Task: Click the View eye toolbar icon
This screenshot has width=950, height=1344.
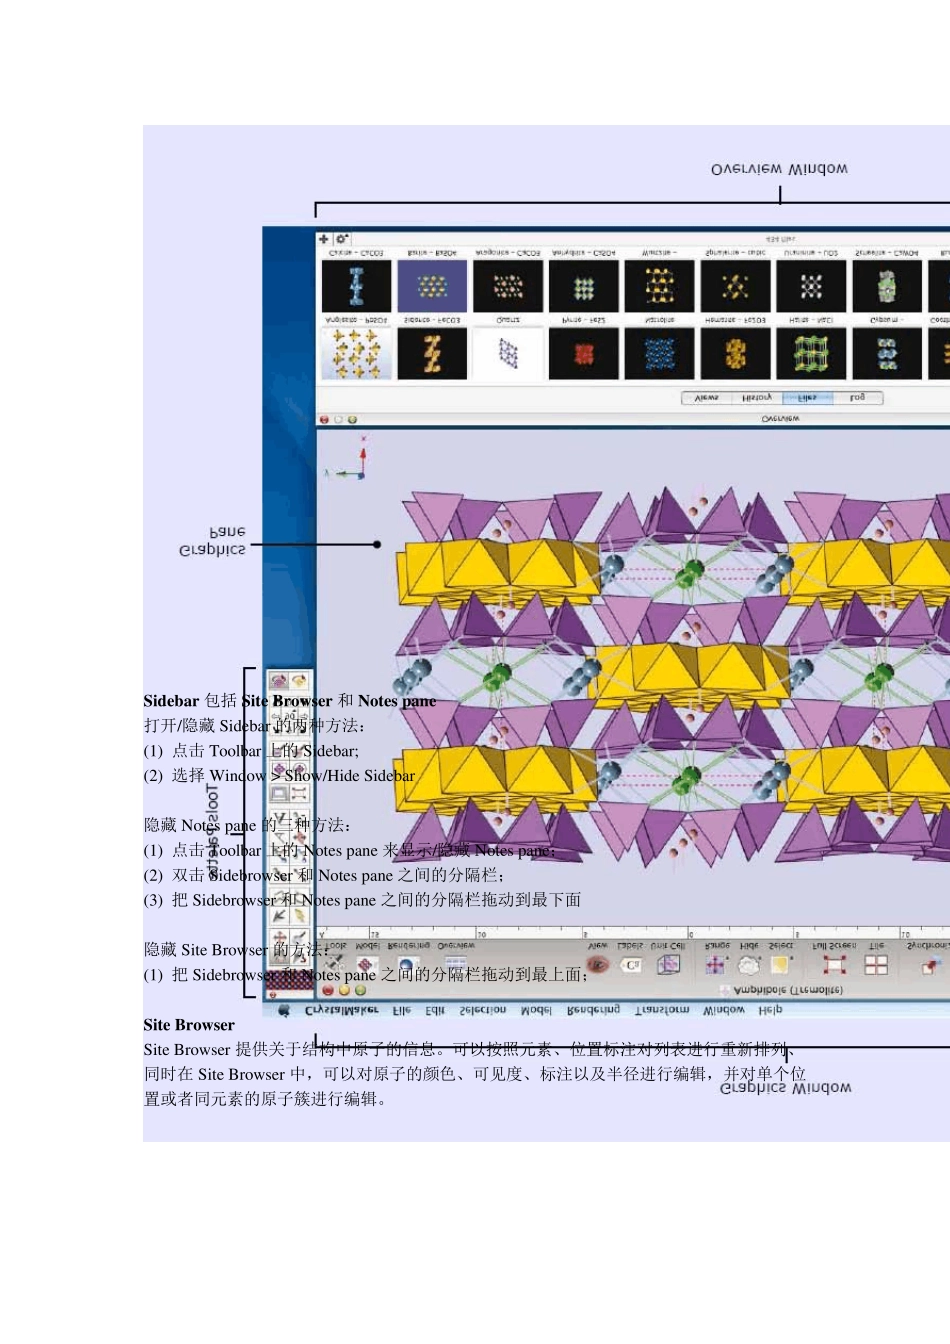Action: (x=598, y=963)
